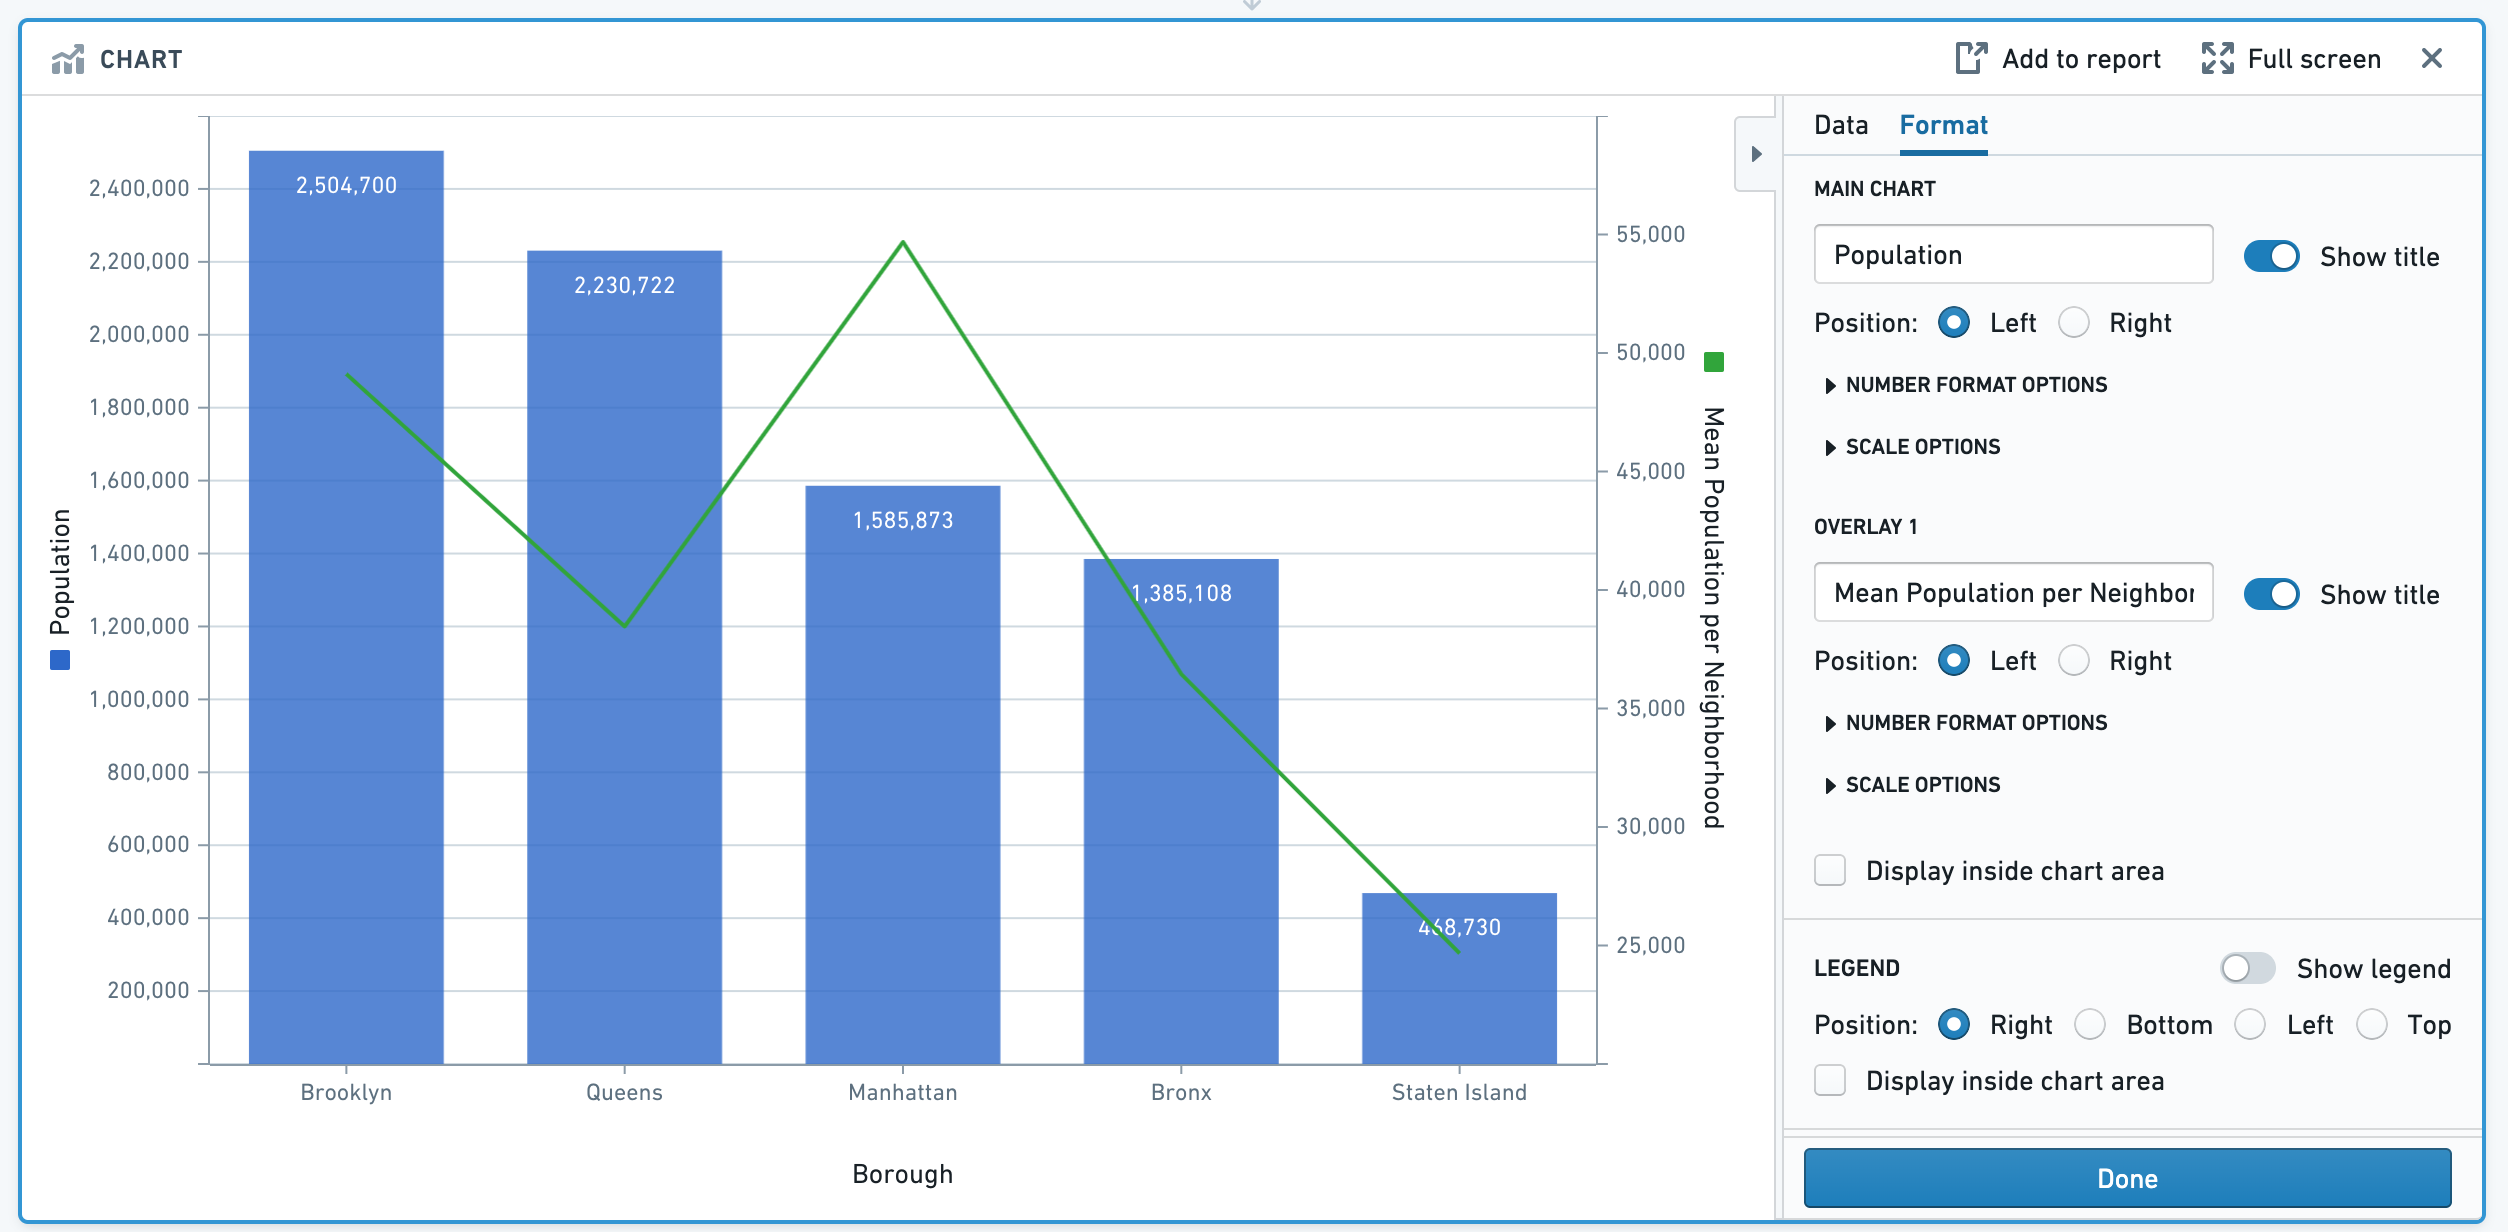The image size is (2508, 1232).
Task: Click the blue Population legend swatch
Action: [x=60, y=660]
